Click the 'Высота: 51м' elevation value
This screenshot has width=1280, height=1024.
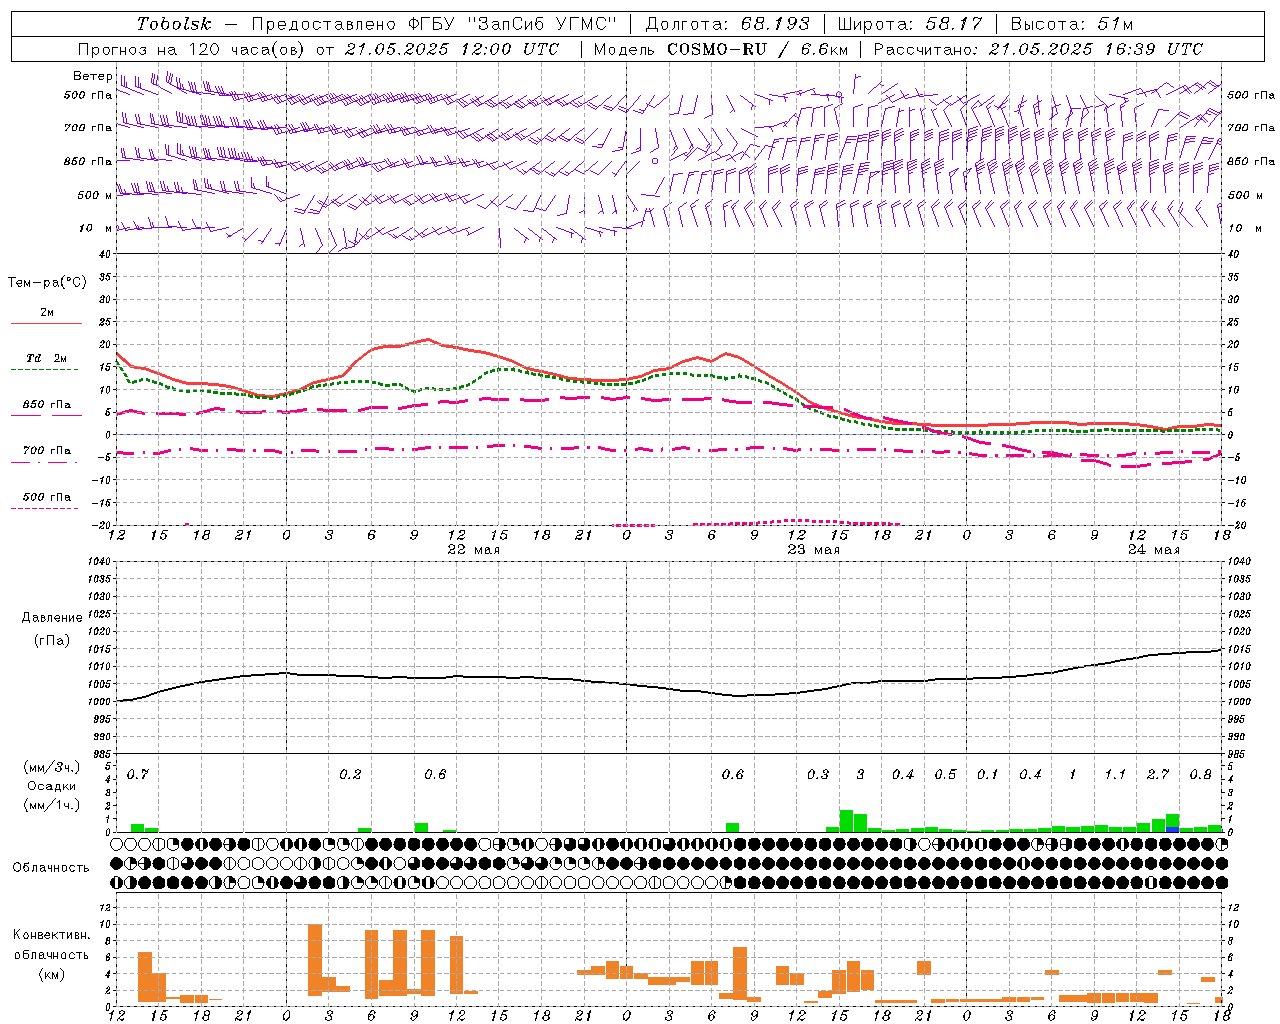pyautogui.click(x=1071, y=24)
